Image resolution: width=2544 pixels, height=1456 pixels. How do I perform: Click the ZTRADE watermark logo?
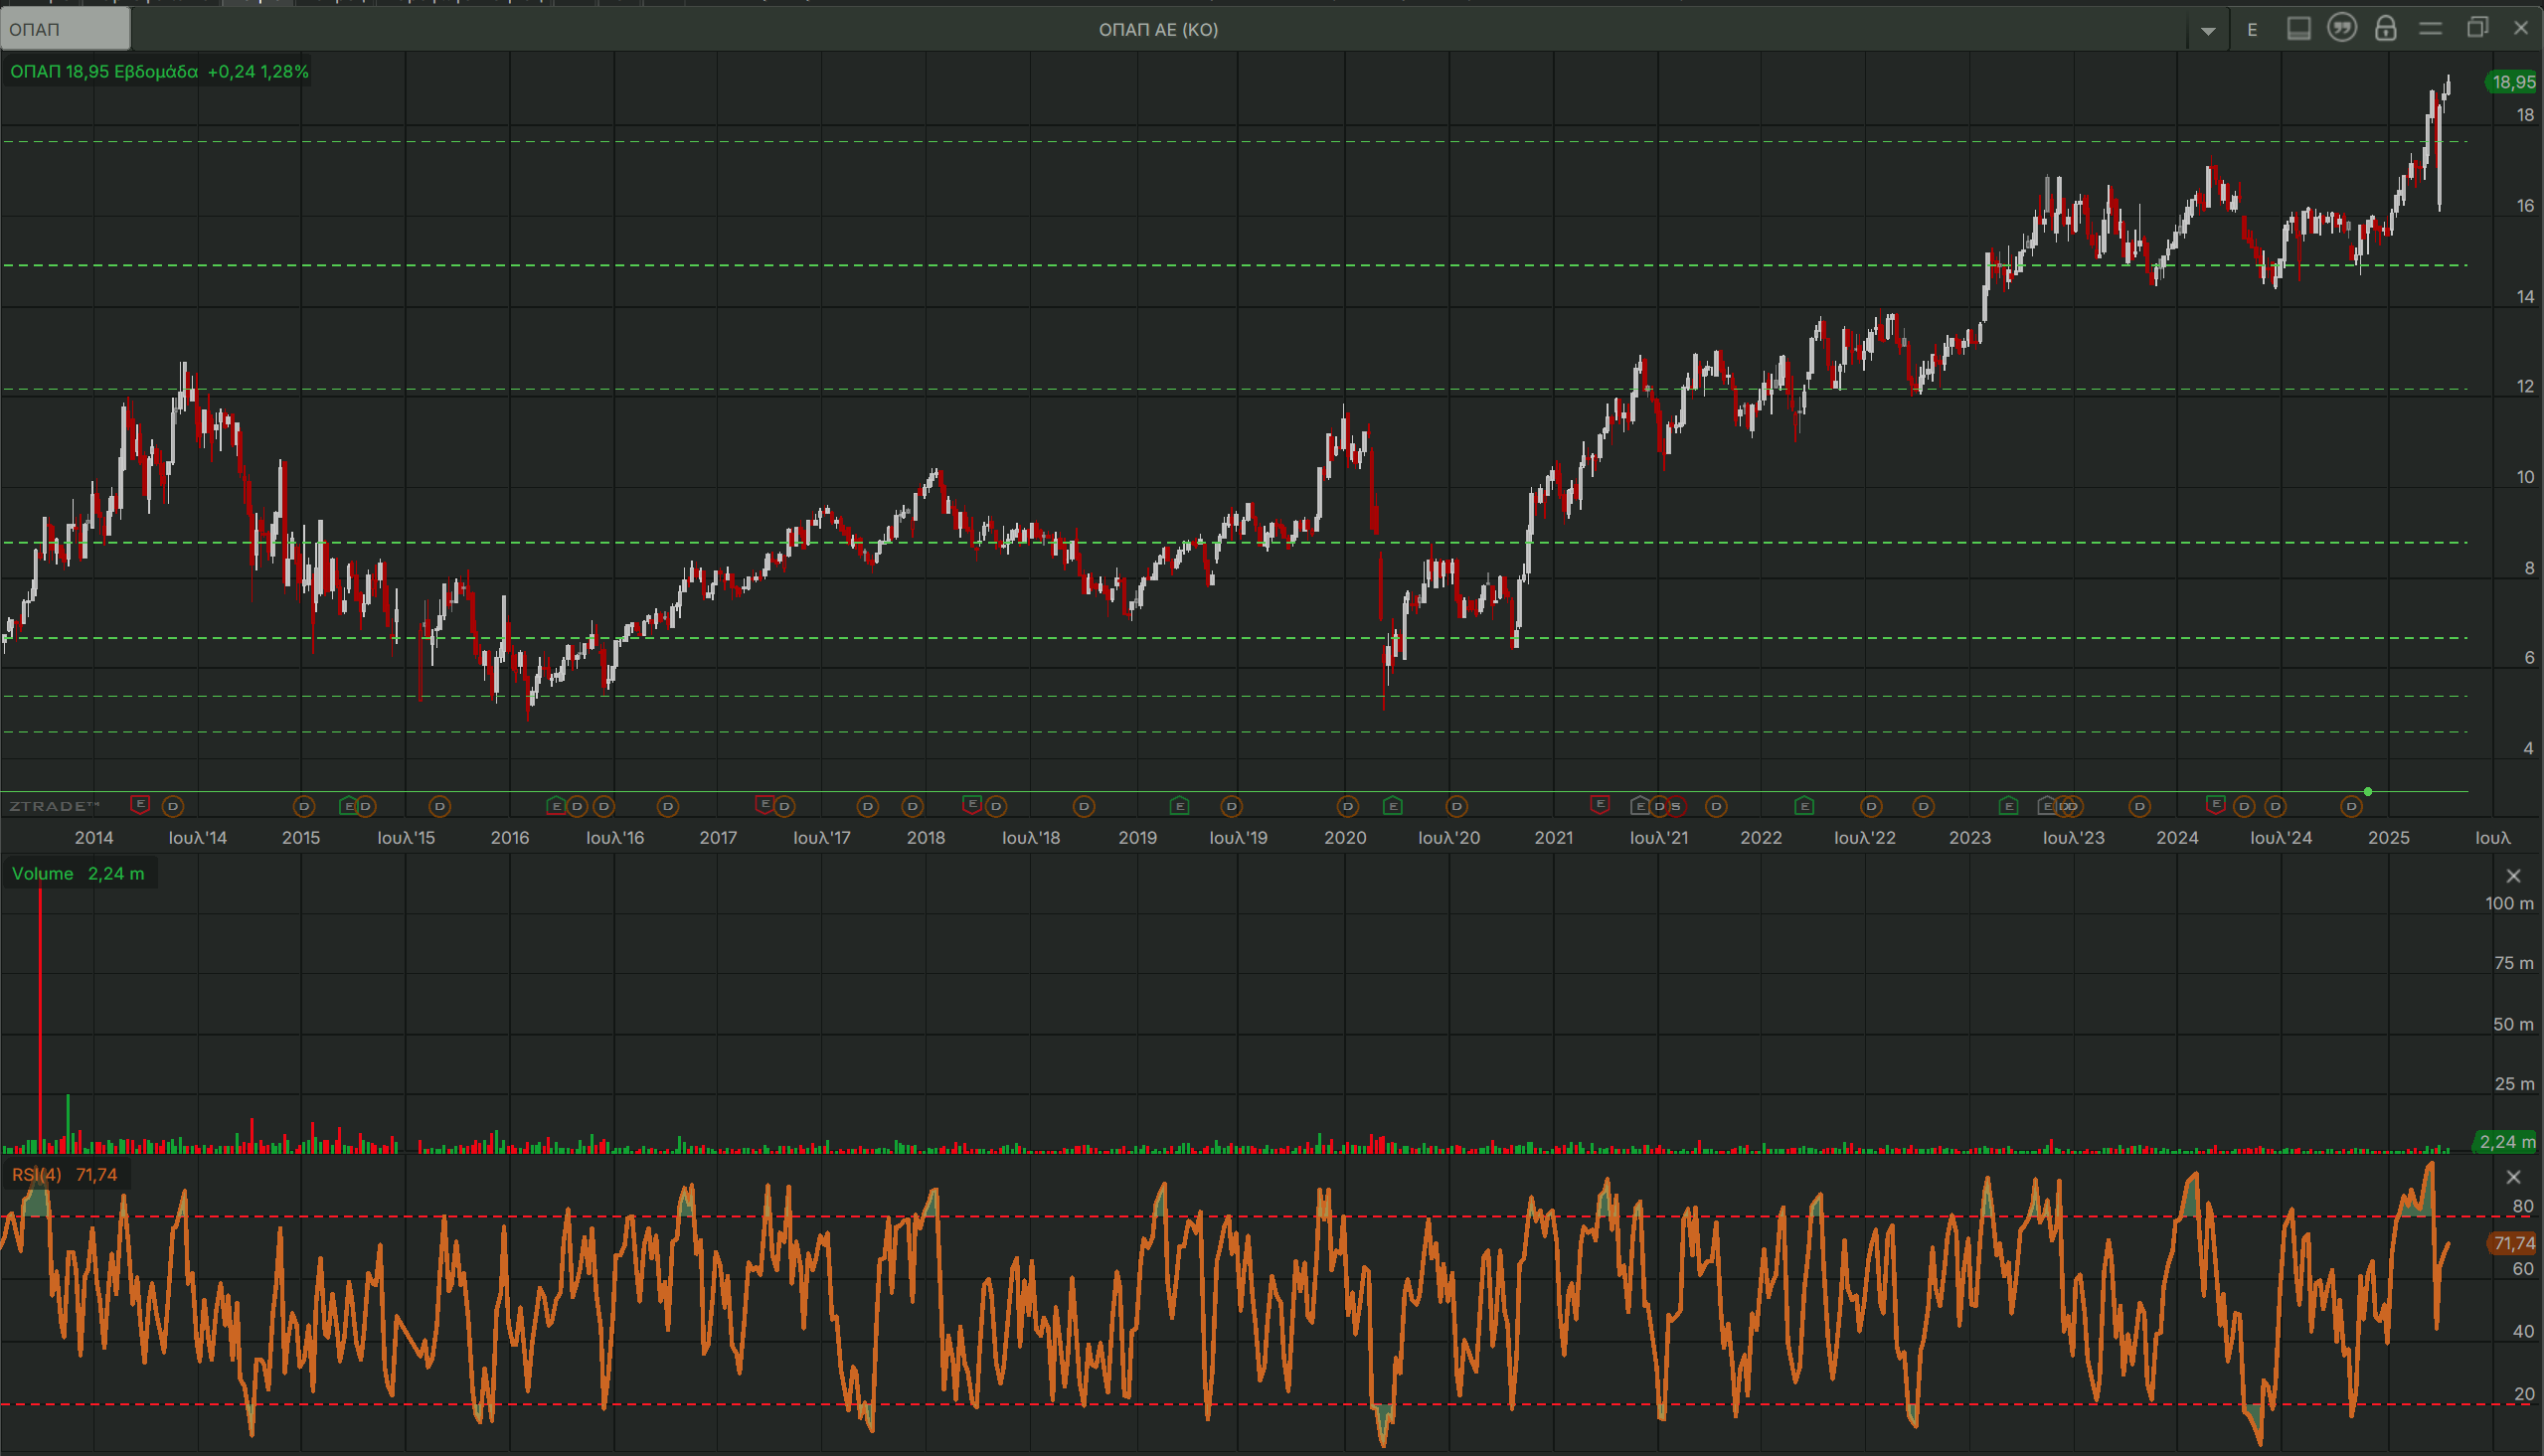54,806
